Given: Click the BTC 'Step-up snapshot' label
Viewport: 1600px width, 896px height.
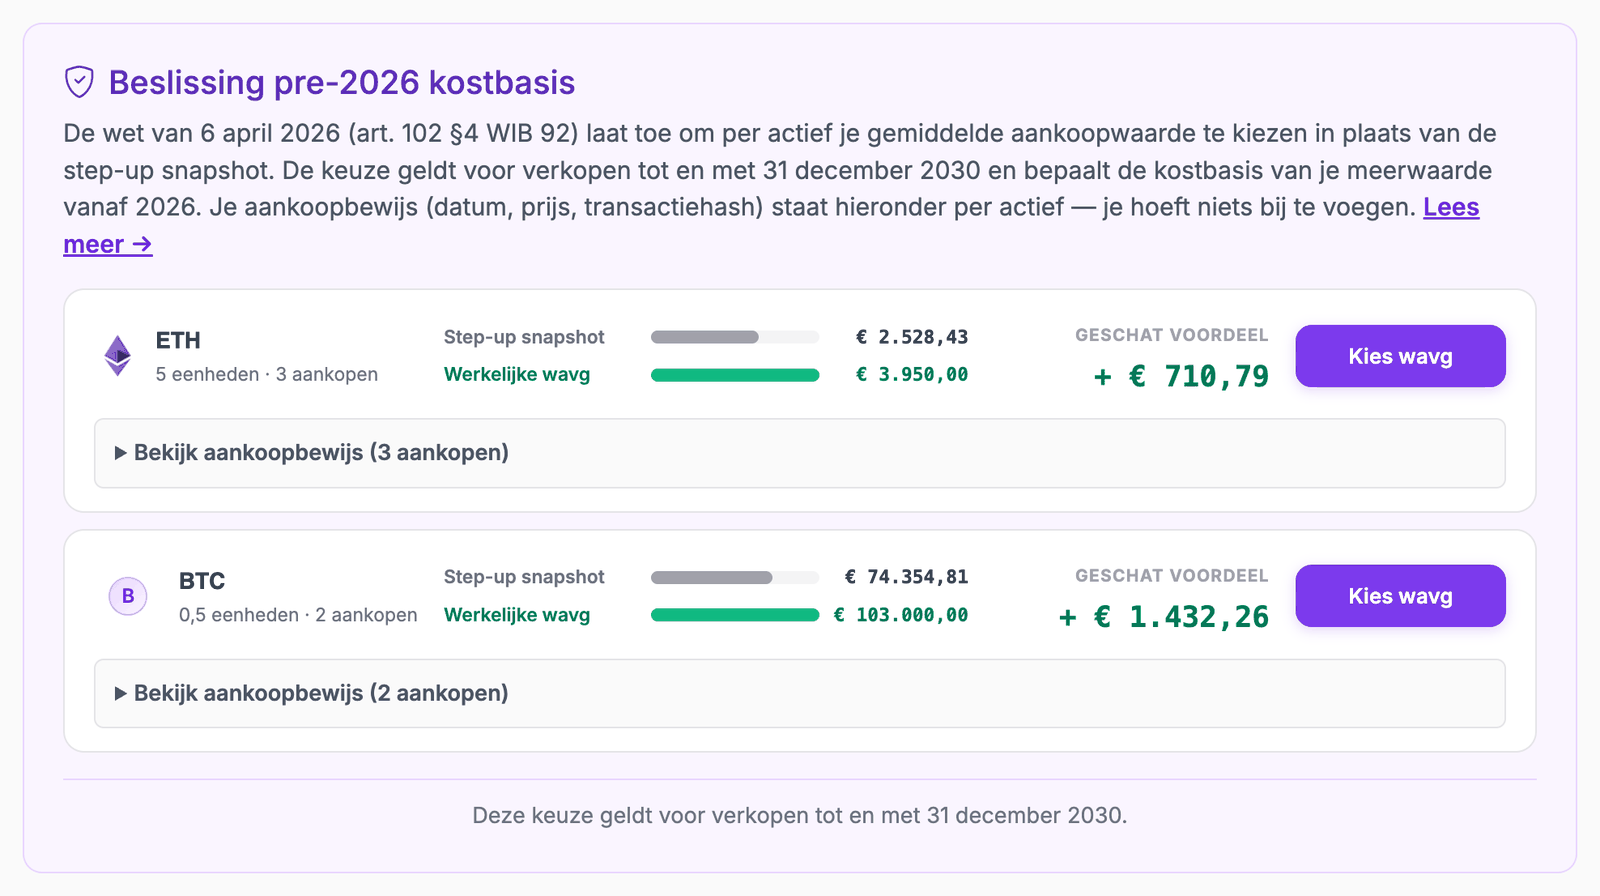Looking at the screenshot, I should 524,577.
